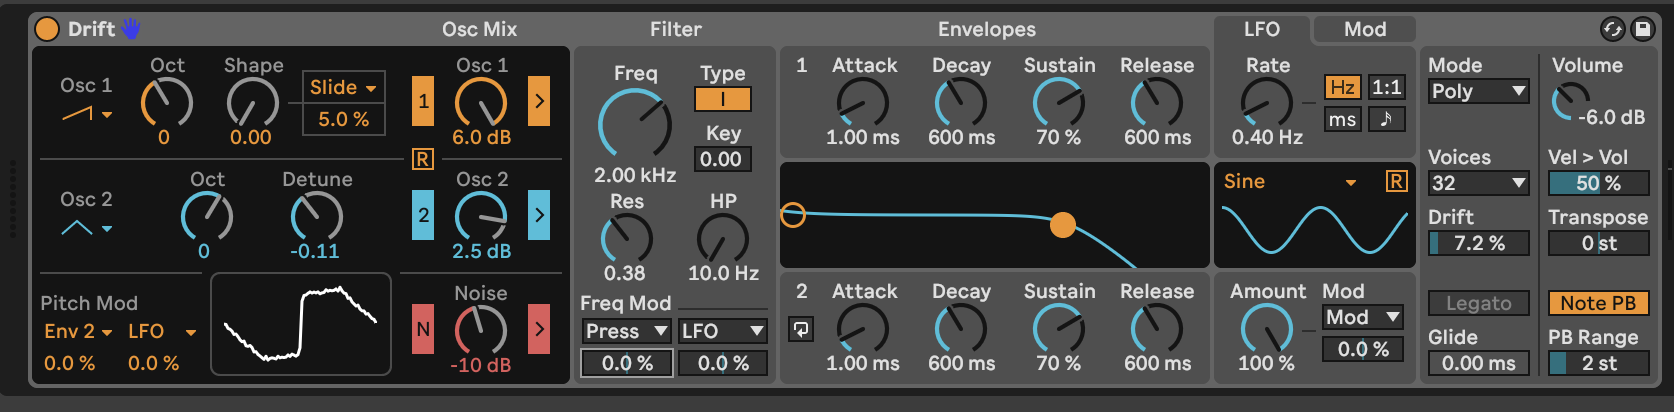Click the LFO Amount knob
This screenshot has width=1674, height=412.
click(x=1266, y=329)
